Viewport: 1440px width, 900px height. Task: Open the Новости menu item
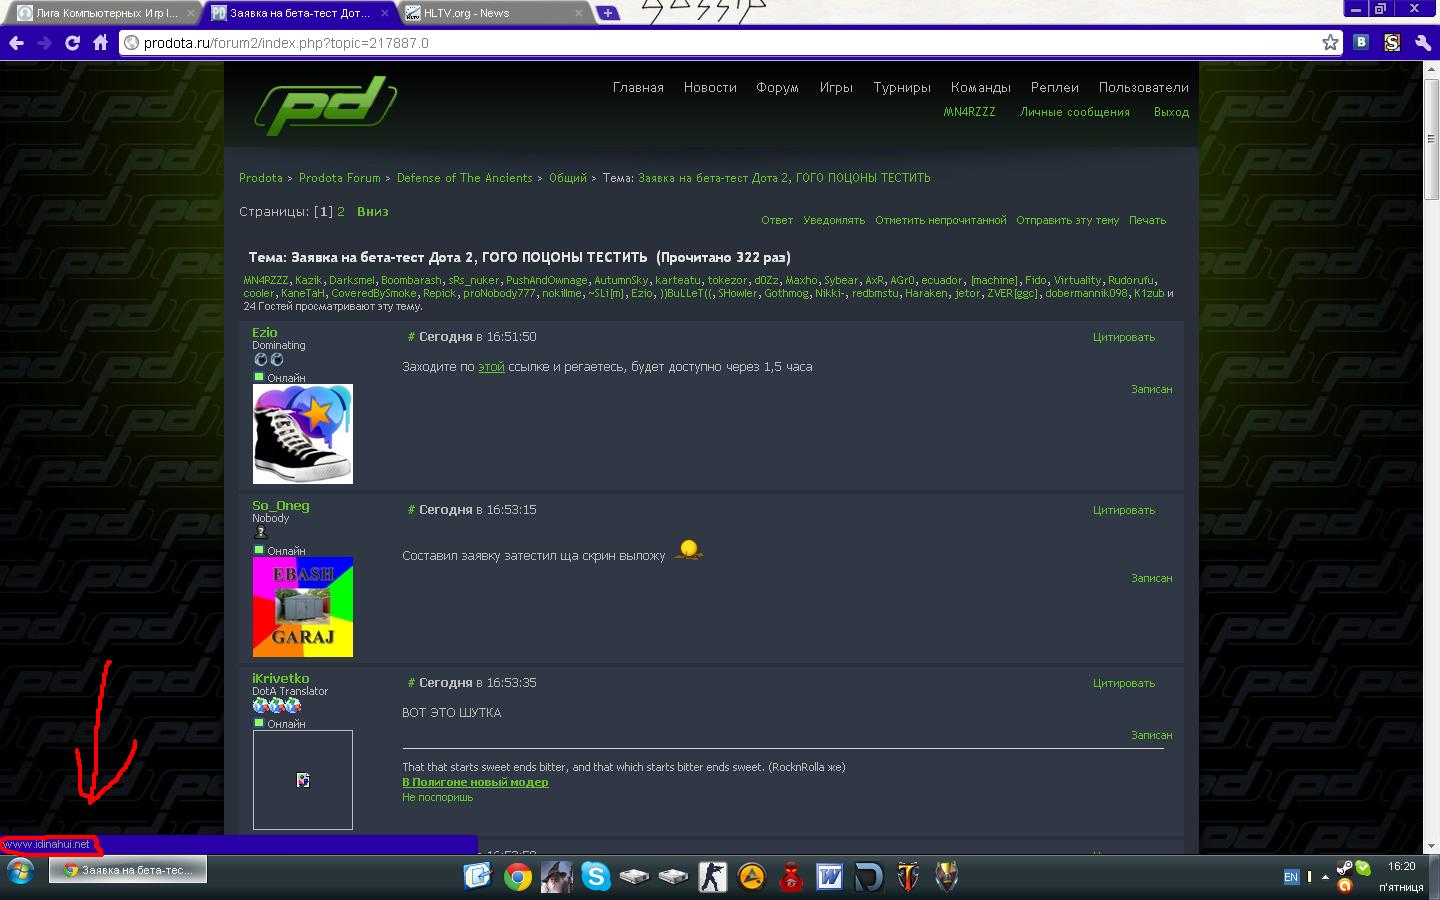pos(710,87)
